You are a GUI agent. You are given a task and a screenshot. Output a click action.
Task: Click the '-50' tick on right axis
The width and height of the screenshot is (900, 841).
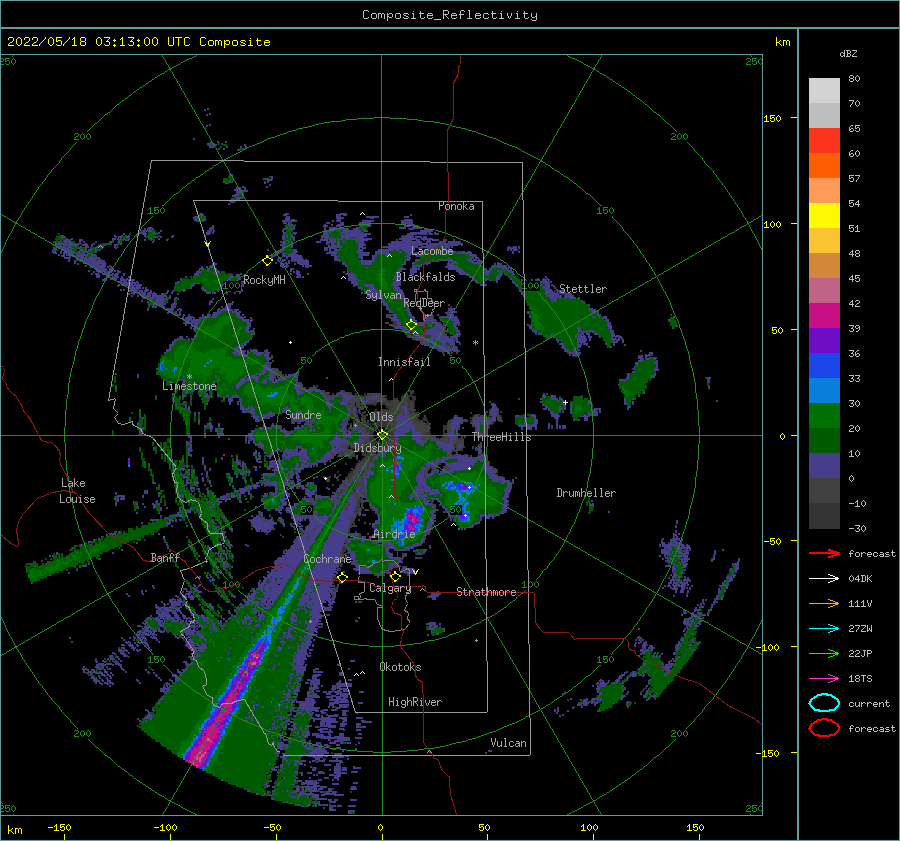[772, 541]
